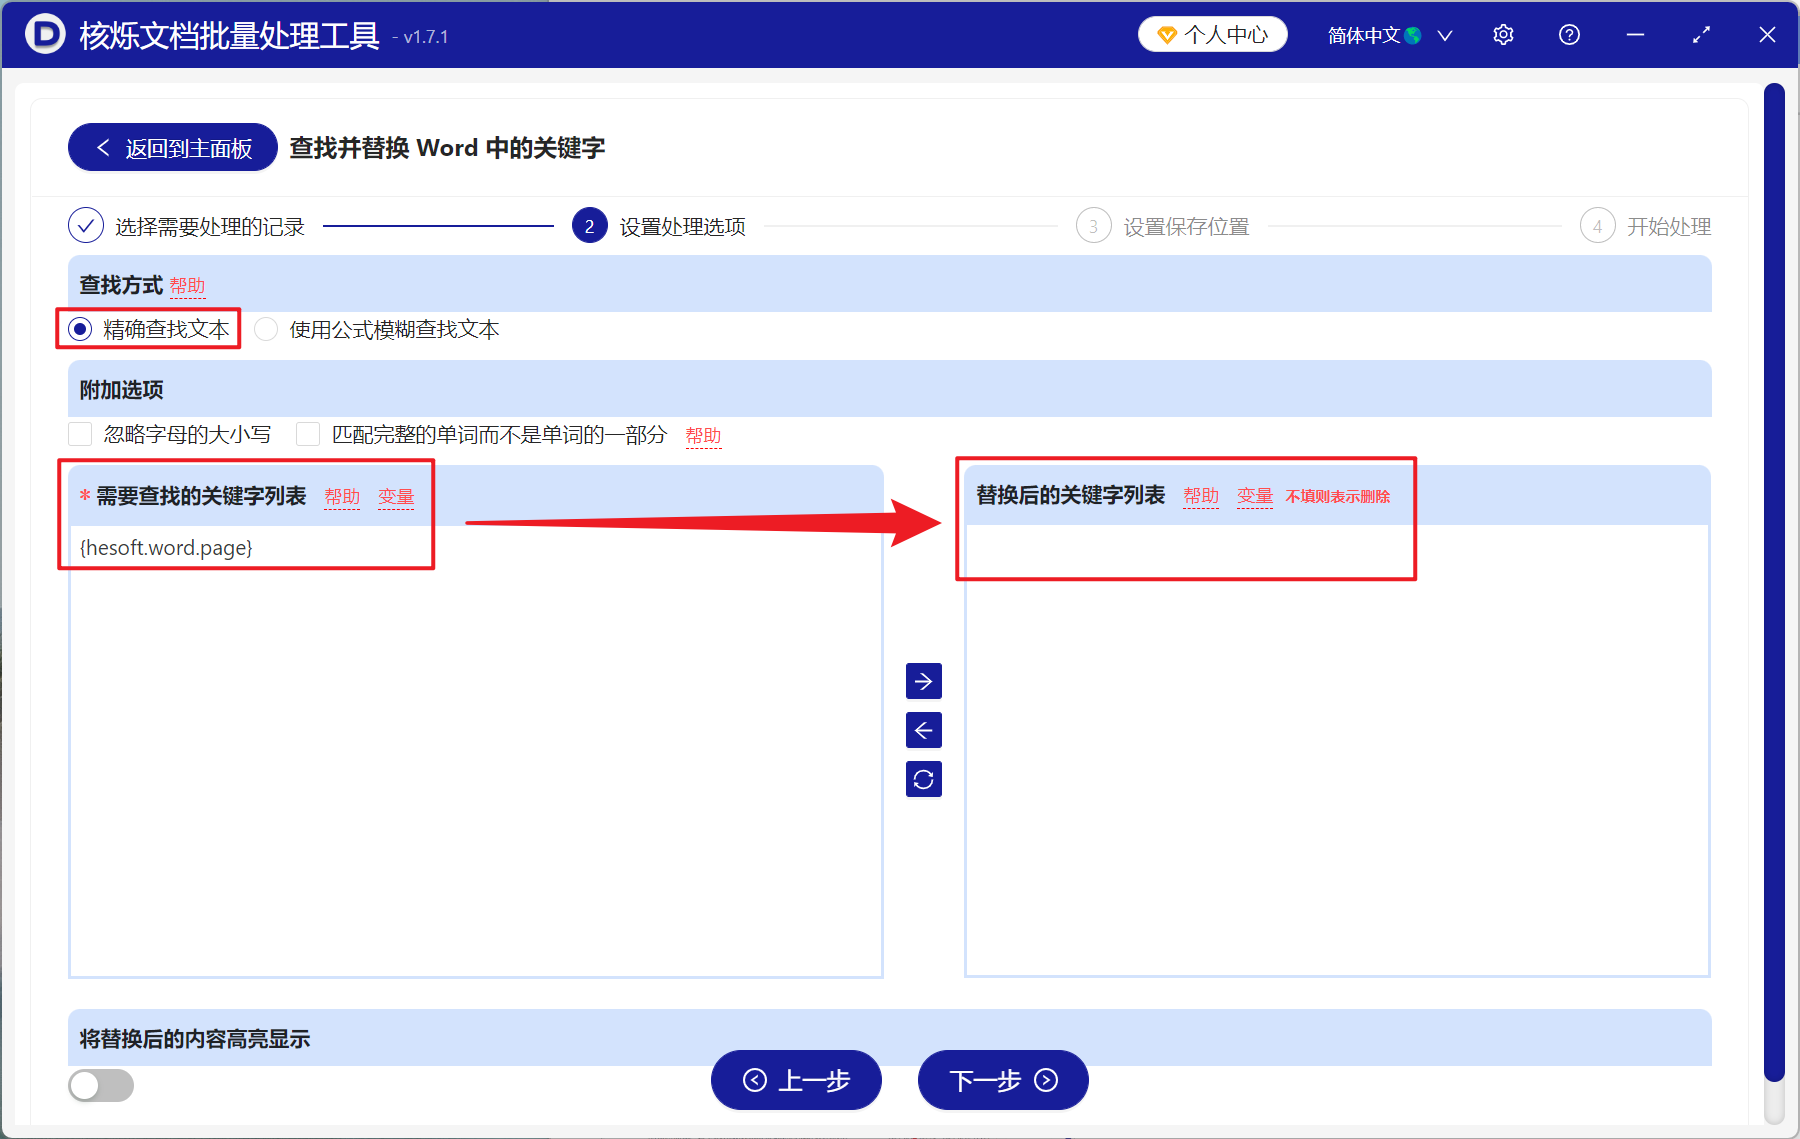Click the help question mark icon
This screenshot has height=1139, width=1800.
point(1568,34)
